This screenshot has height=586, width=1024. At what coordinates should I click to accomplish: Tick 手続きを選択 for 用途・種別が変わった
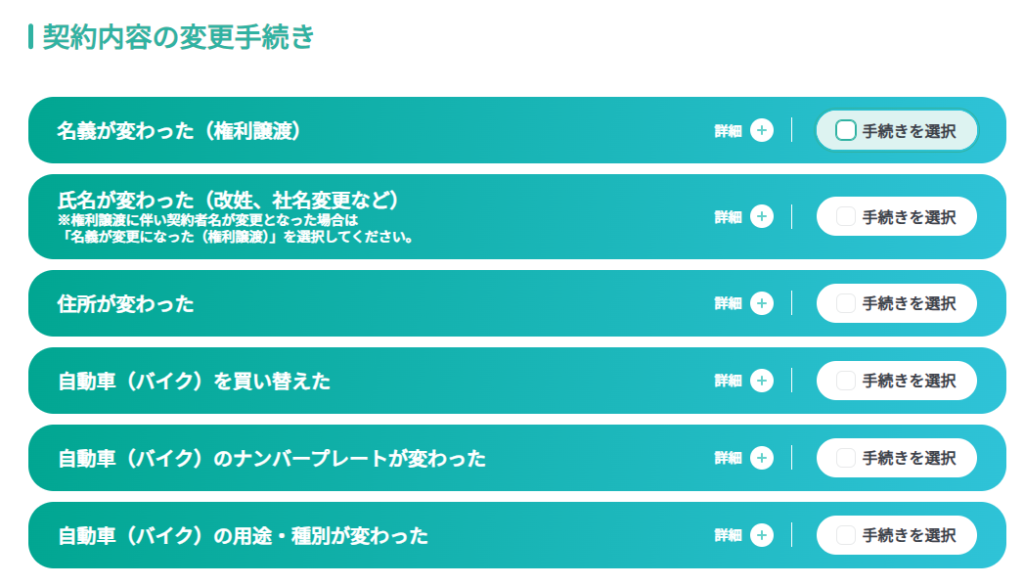[846, 535]
